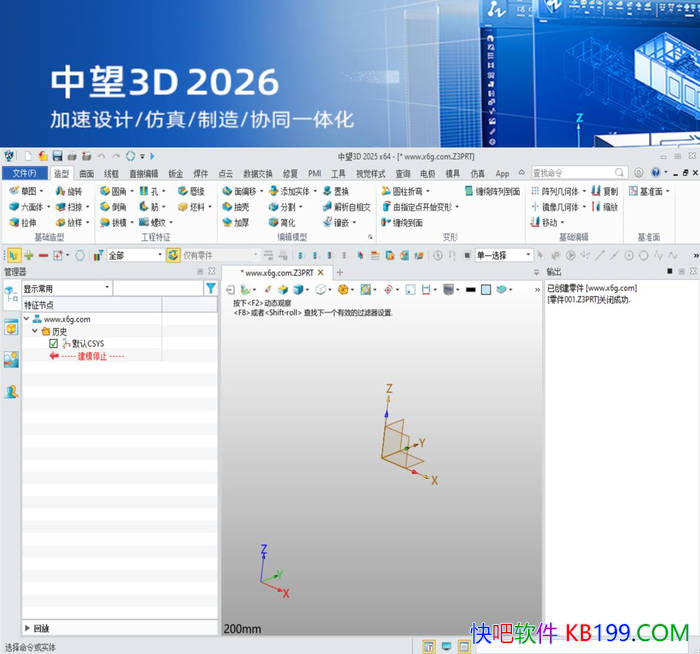Image resolution: width=700 pixels, height=654 pixels.
Task: Toggle the highlighted icon beside 仅有零件
Action: [x=173, y=255]
